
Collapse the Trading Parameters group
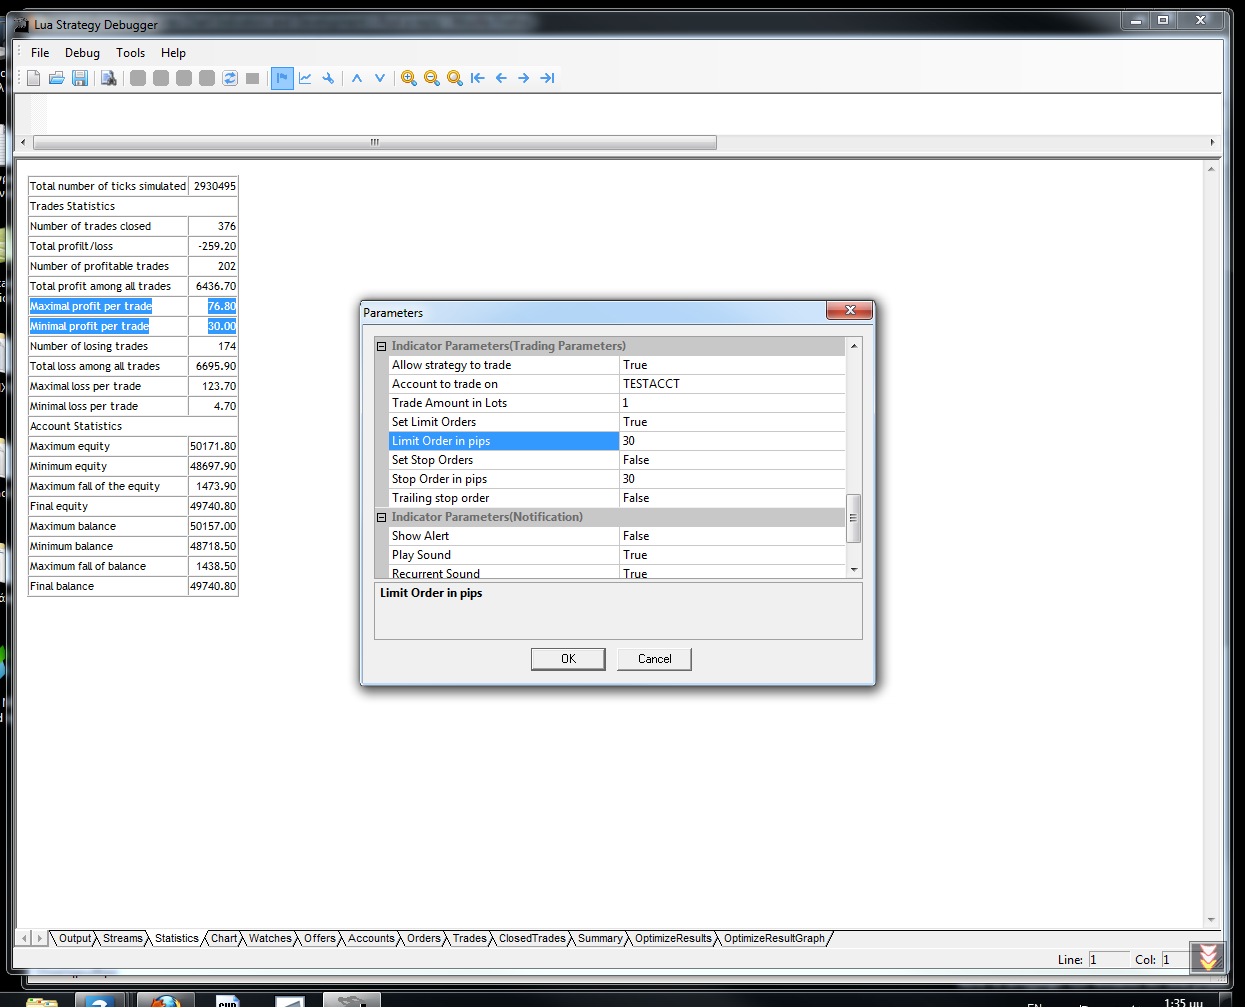381,346
